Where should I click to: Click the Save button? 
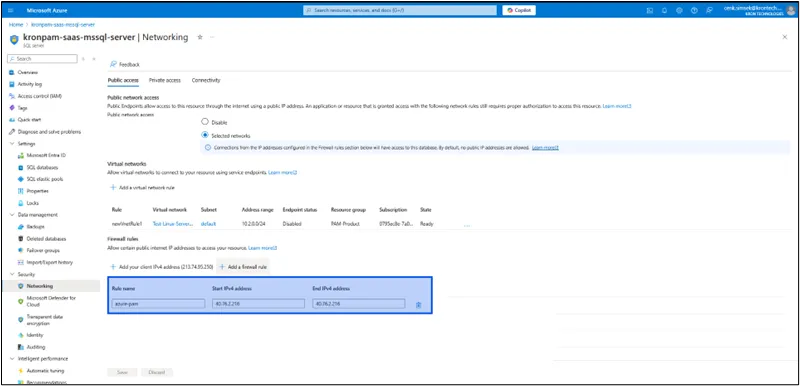[122, 372]
